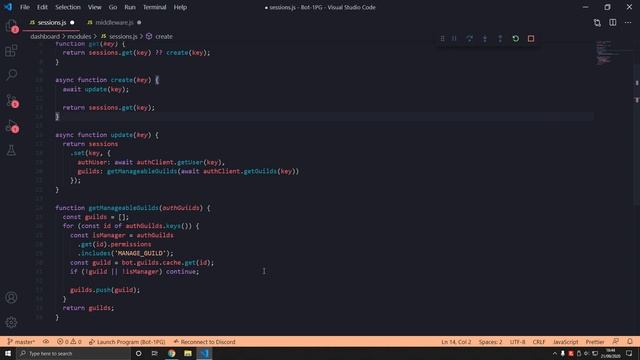Open the Testing flask icon
The height and width of the screenshot is (360, 640).
[11, 150]
